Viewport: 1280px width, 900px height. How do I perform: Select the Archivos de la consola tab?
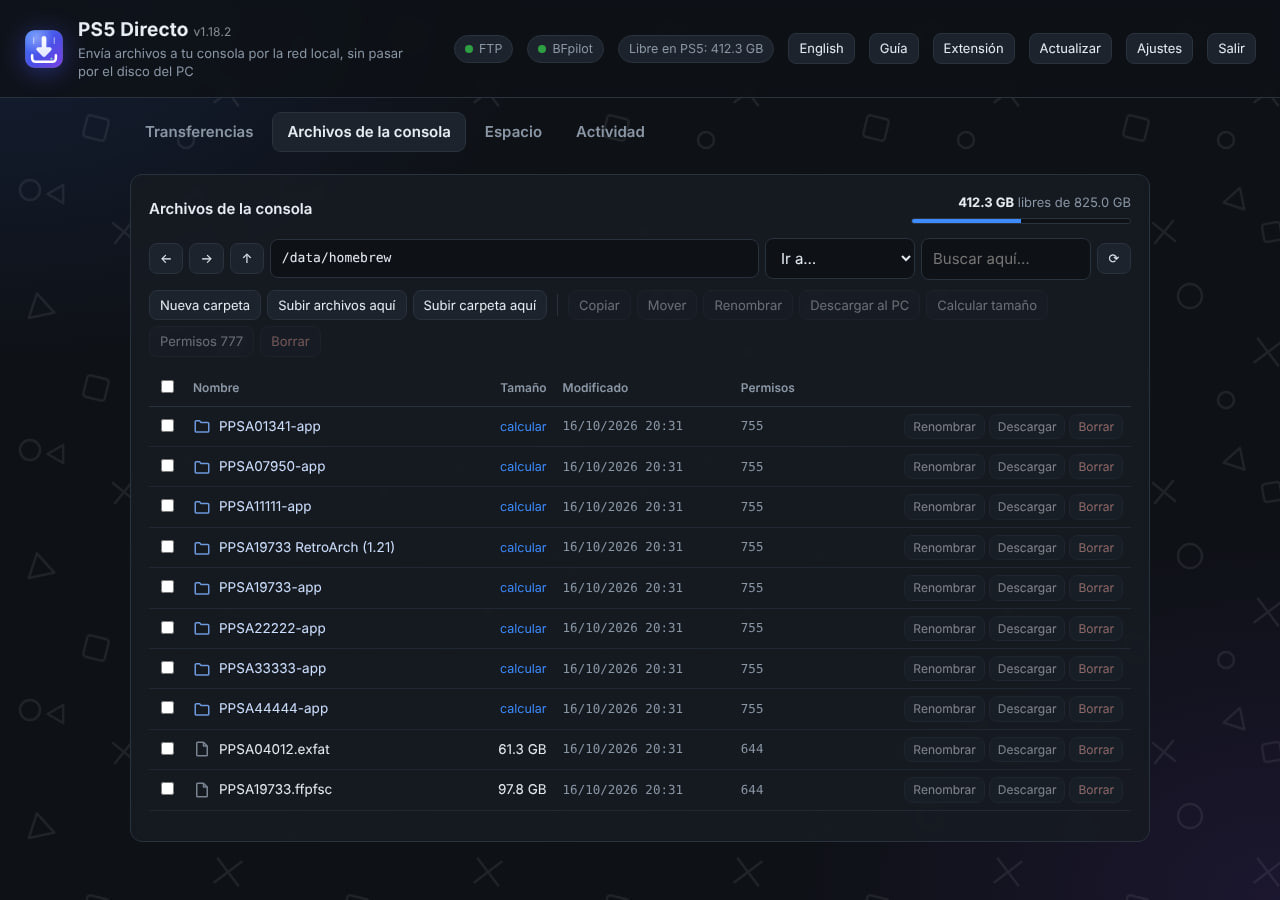(x=369, y=132)
